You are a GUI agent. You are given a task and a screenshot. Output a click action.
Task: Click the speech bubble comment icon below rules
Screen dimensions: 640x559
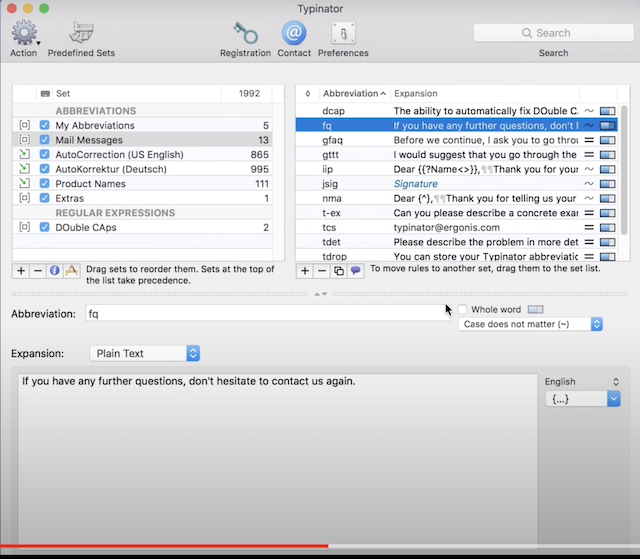(x=356, y=271)
